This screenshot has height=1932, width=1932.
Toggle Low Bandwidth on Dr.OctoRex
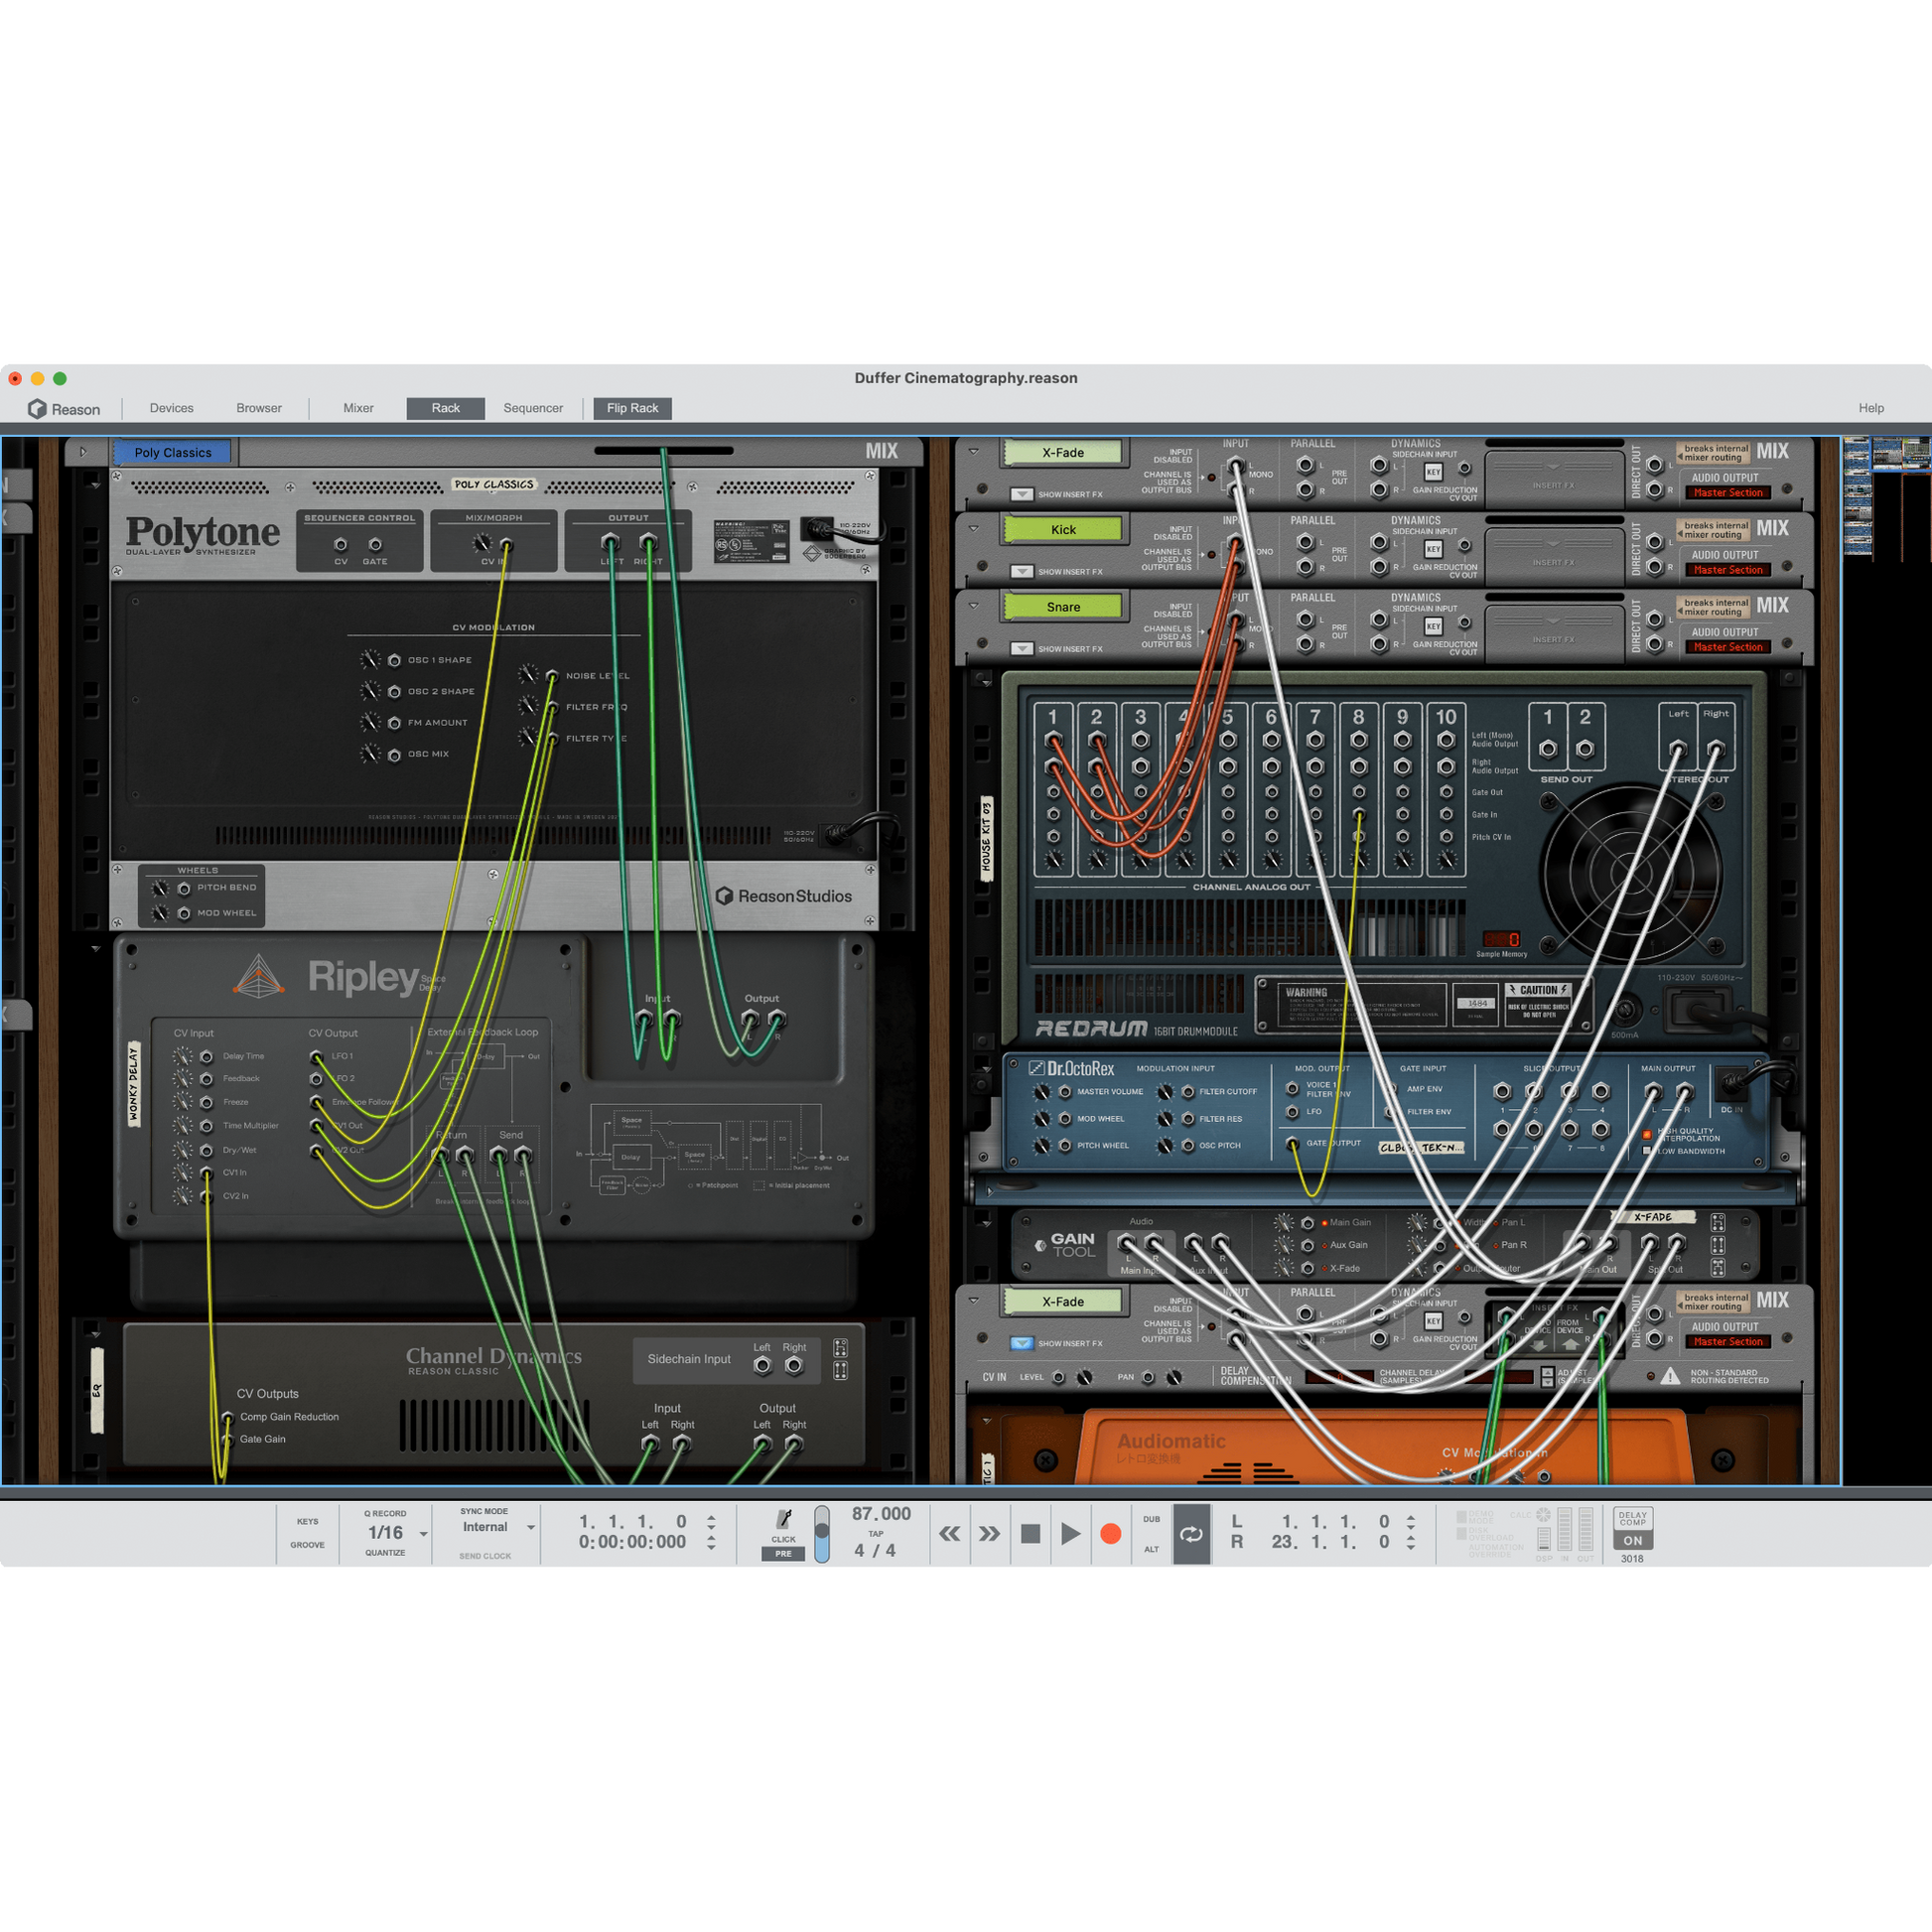(x=1649, y=1151)
